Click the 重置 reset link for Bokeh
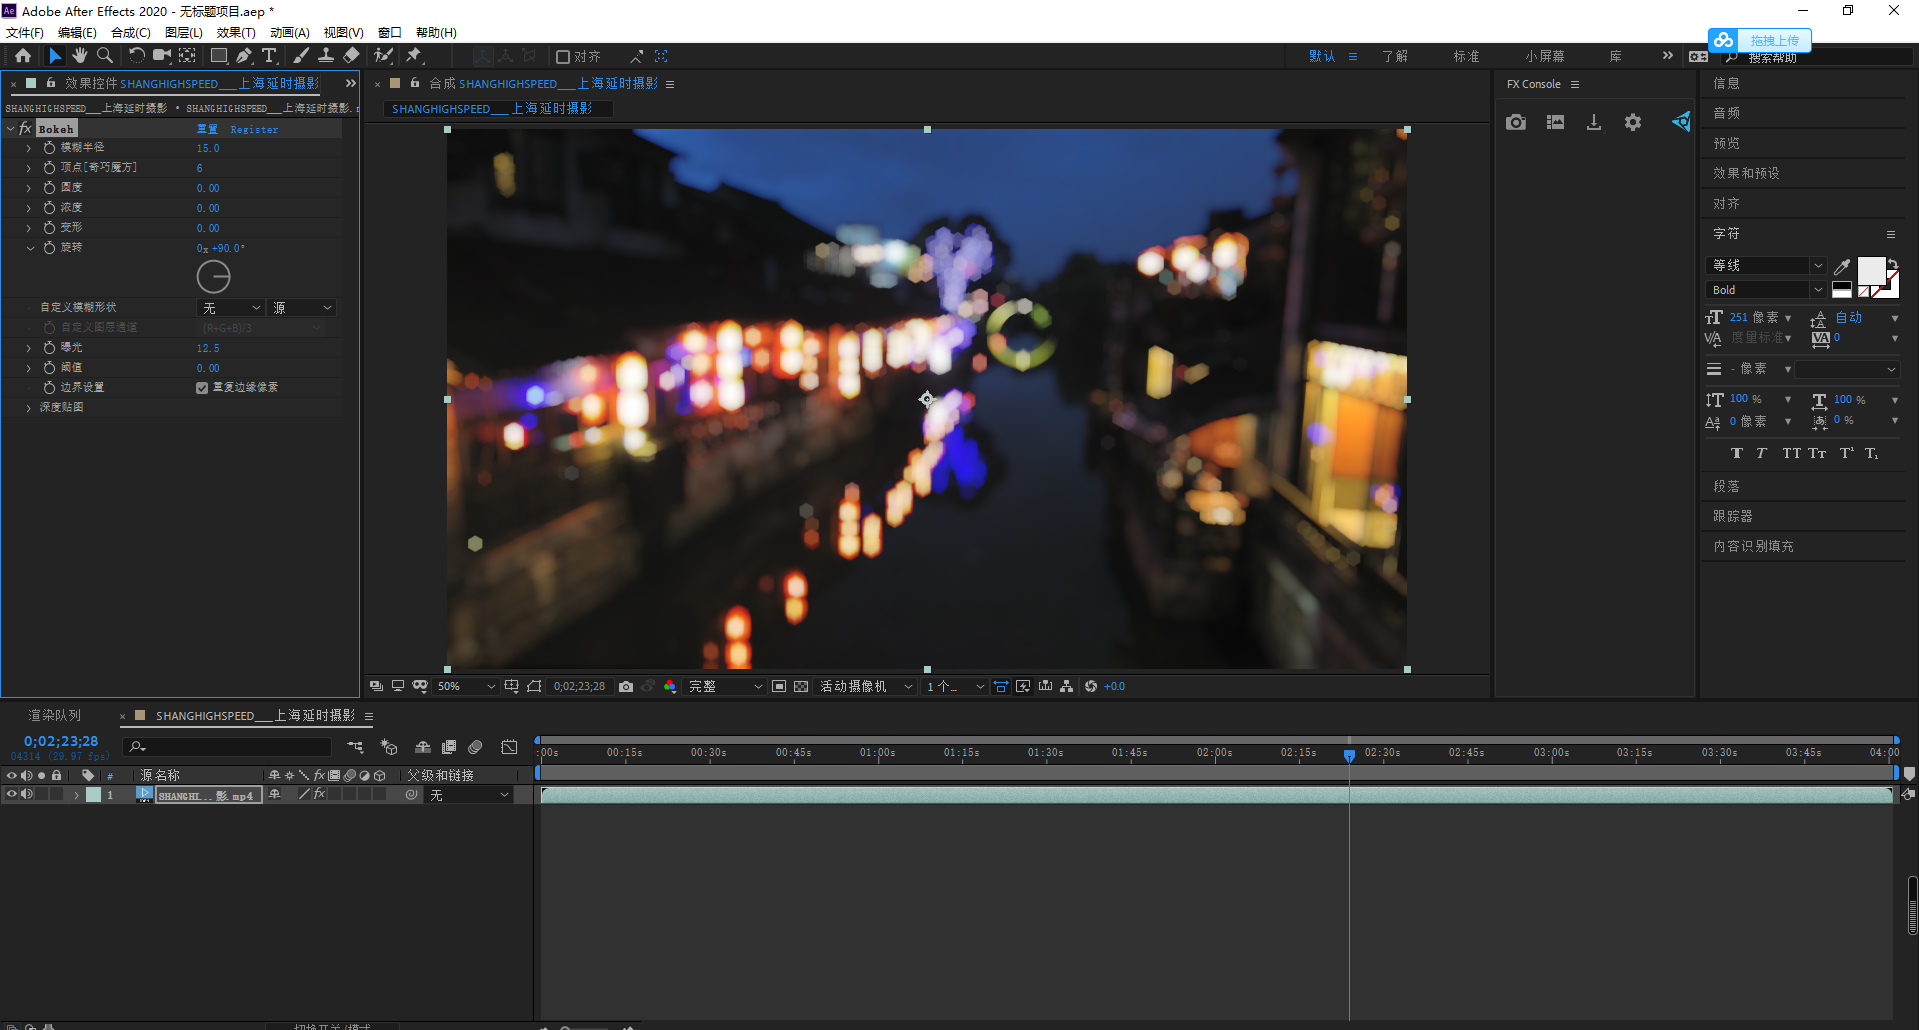Image resolution: width=1919 pixels, height=1030 pixels. (207, 129)
